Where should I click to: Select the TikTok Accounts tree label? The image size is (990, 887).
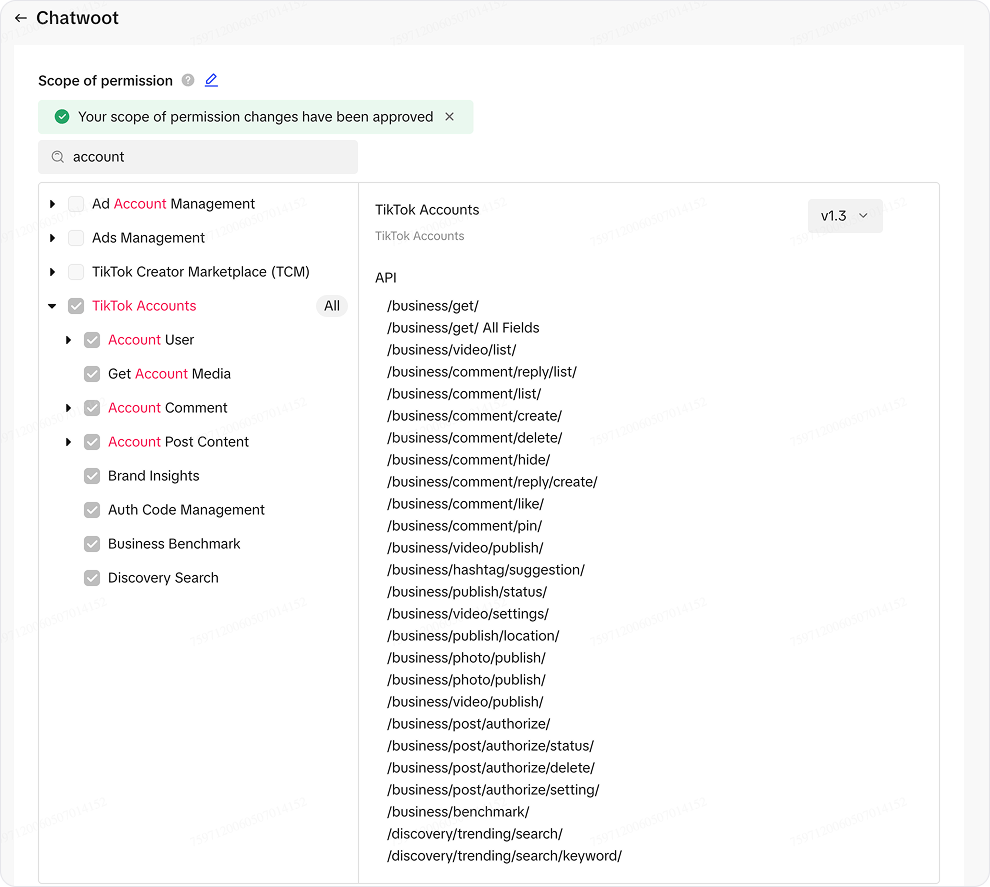click(145, 306)
